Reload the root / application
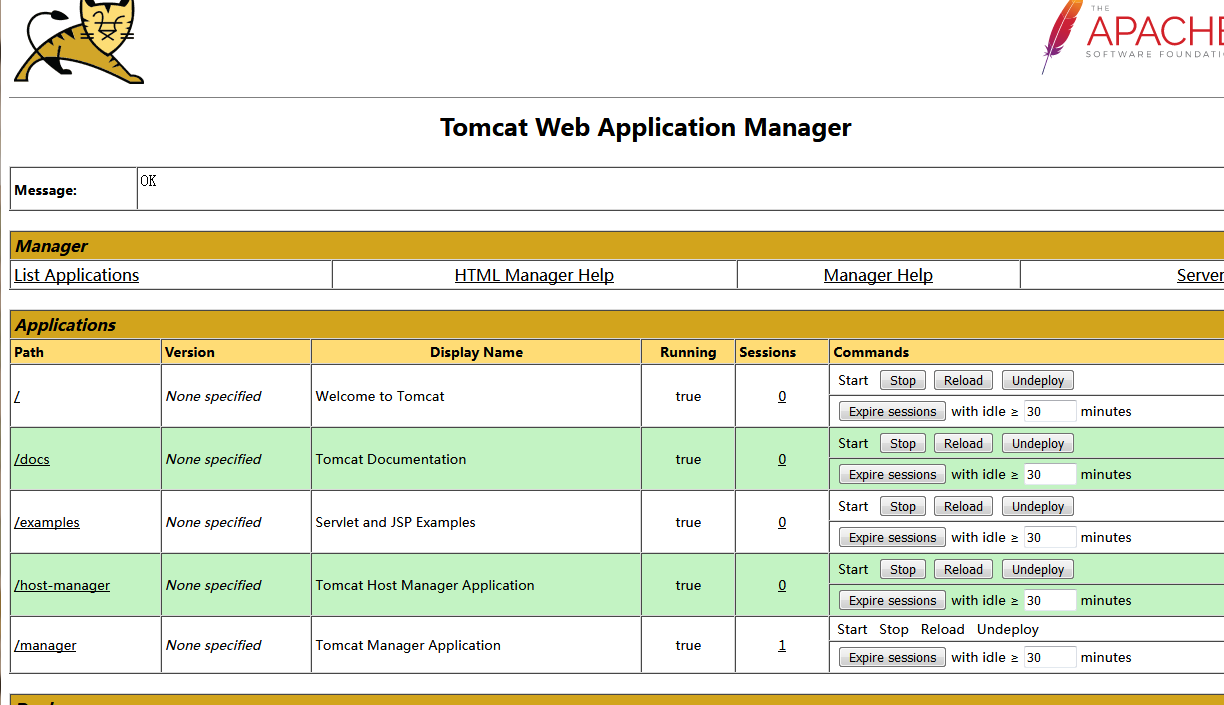Screen dimensions: 1224x705 [x=963, y=380]
